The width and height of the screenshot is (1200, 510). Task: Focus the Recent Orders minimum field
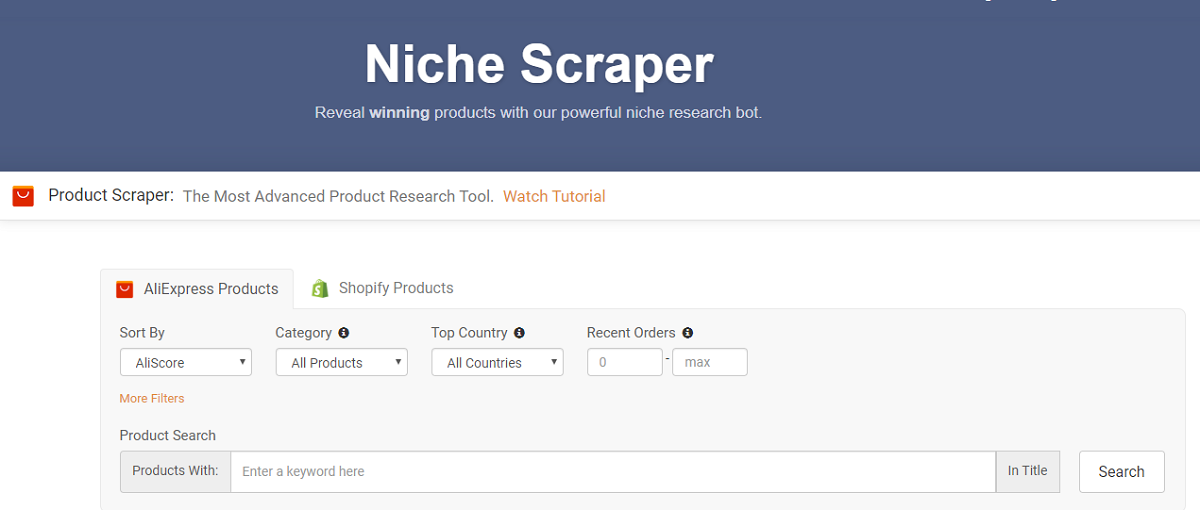tap(625, 362)
